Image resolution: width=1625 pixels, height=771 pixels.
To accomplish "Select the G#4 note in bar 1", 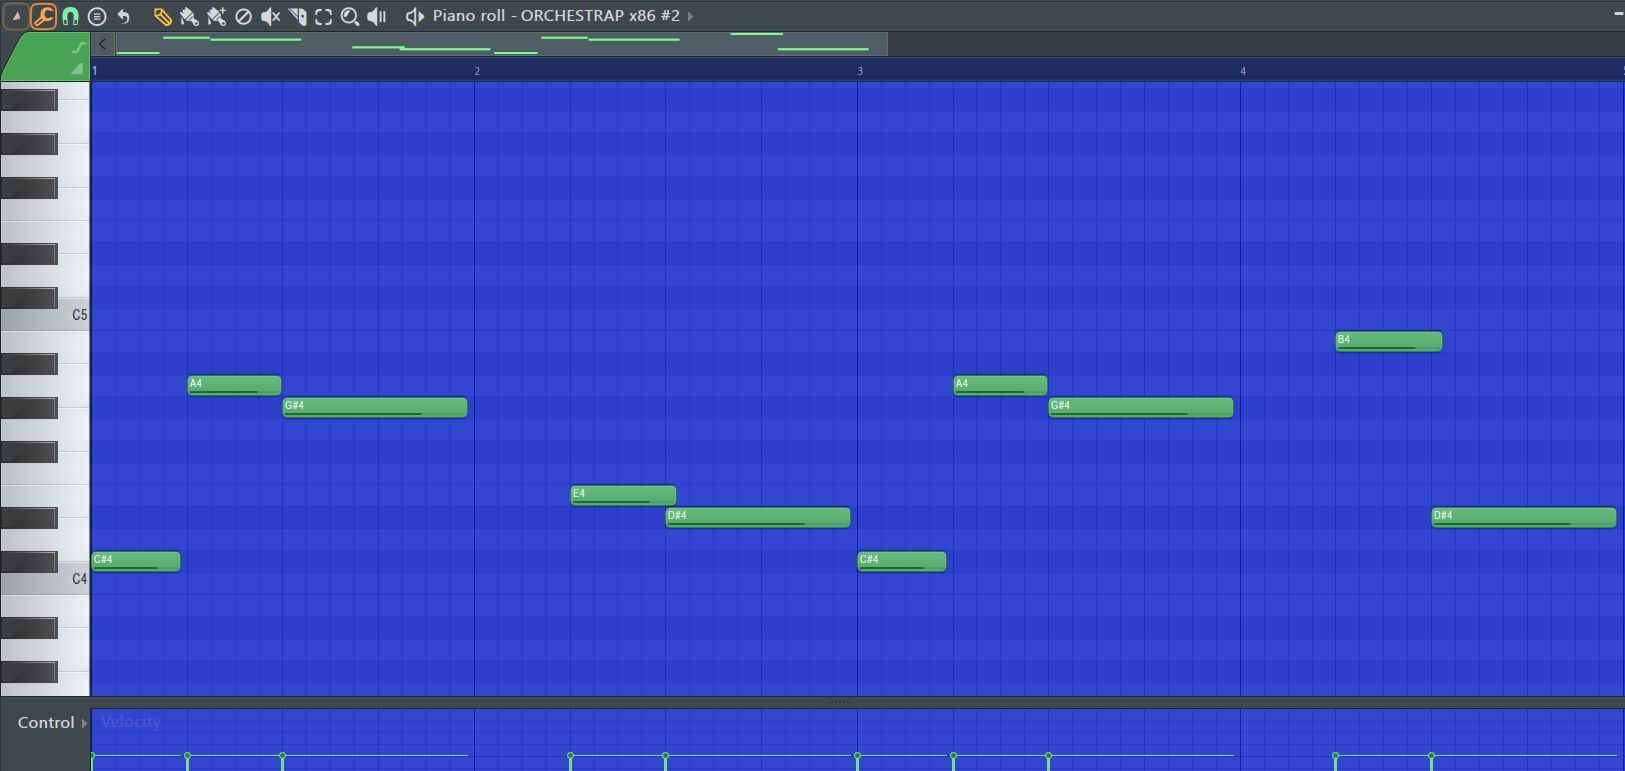I will [375, 407].
